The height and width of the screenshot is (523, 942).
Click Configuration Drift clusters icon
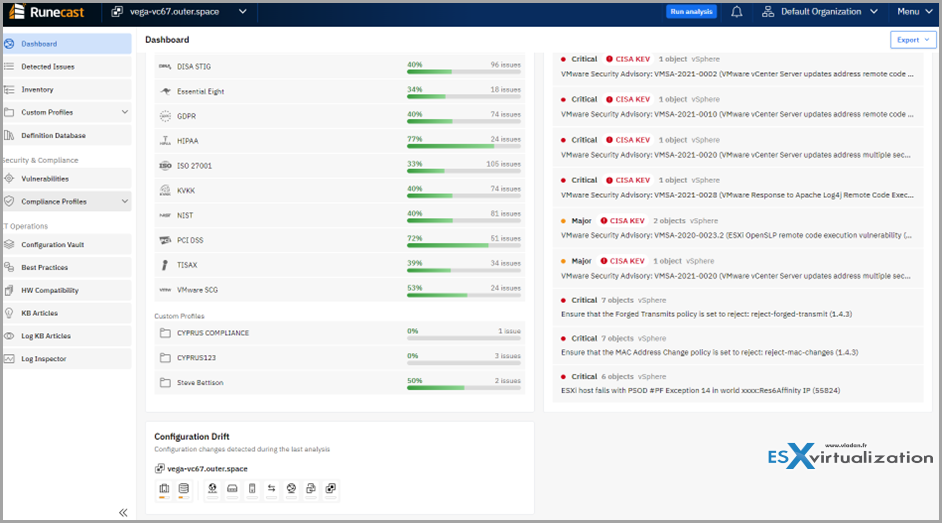click(x=164, y=489)
